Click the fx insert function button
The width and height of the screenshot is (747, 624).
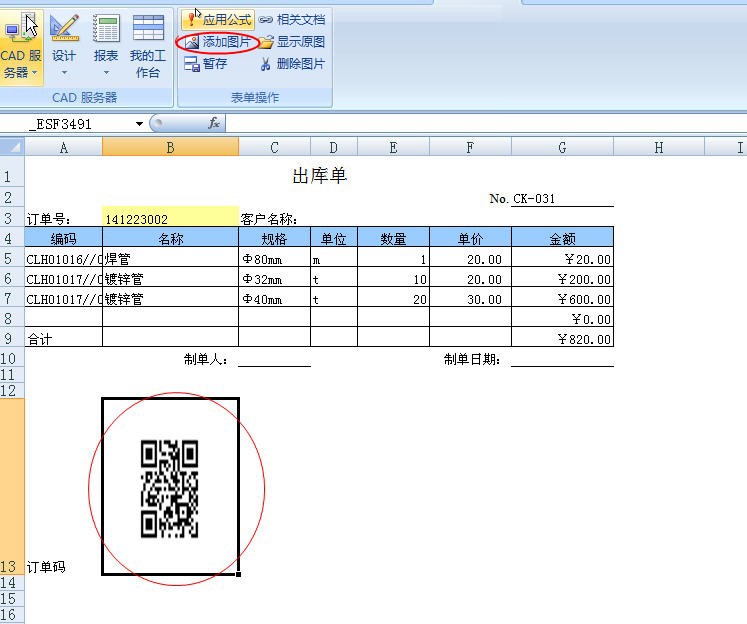(214, 123)
